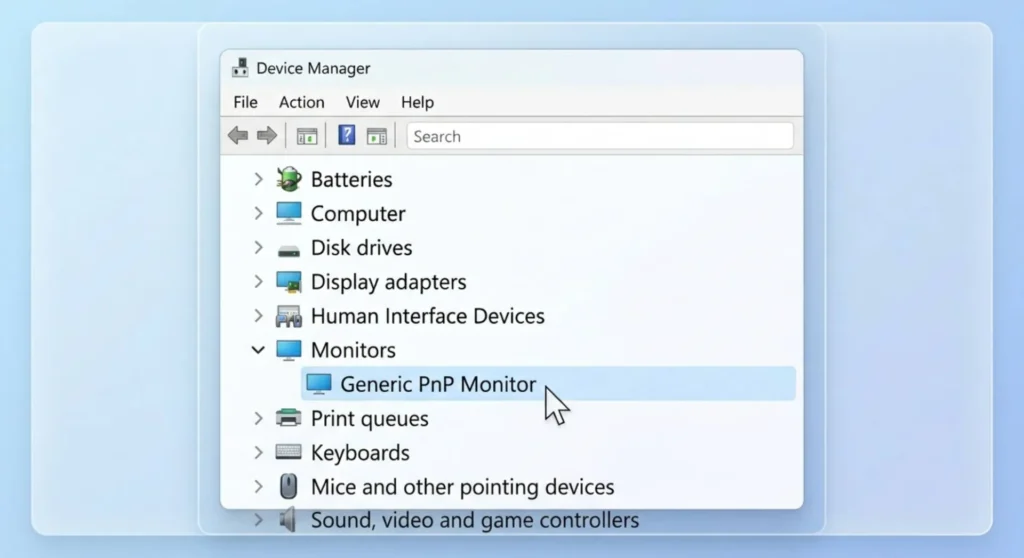The width and height of the screenshot is (1024, 558).
Task: Expand the Human Interface Devices node
Action: click(x=259, y=316)
